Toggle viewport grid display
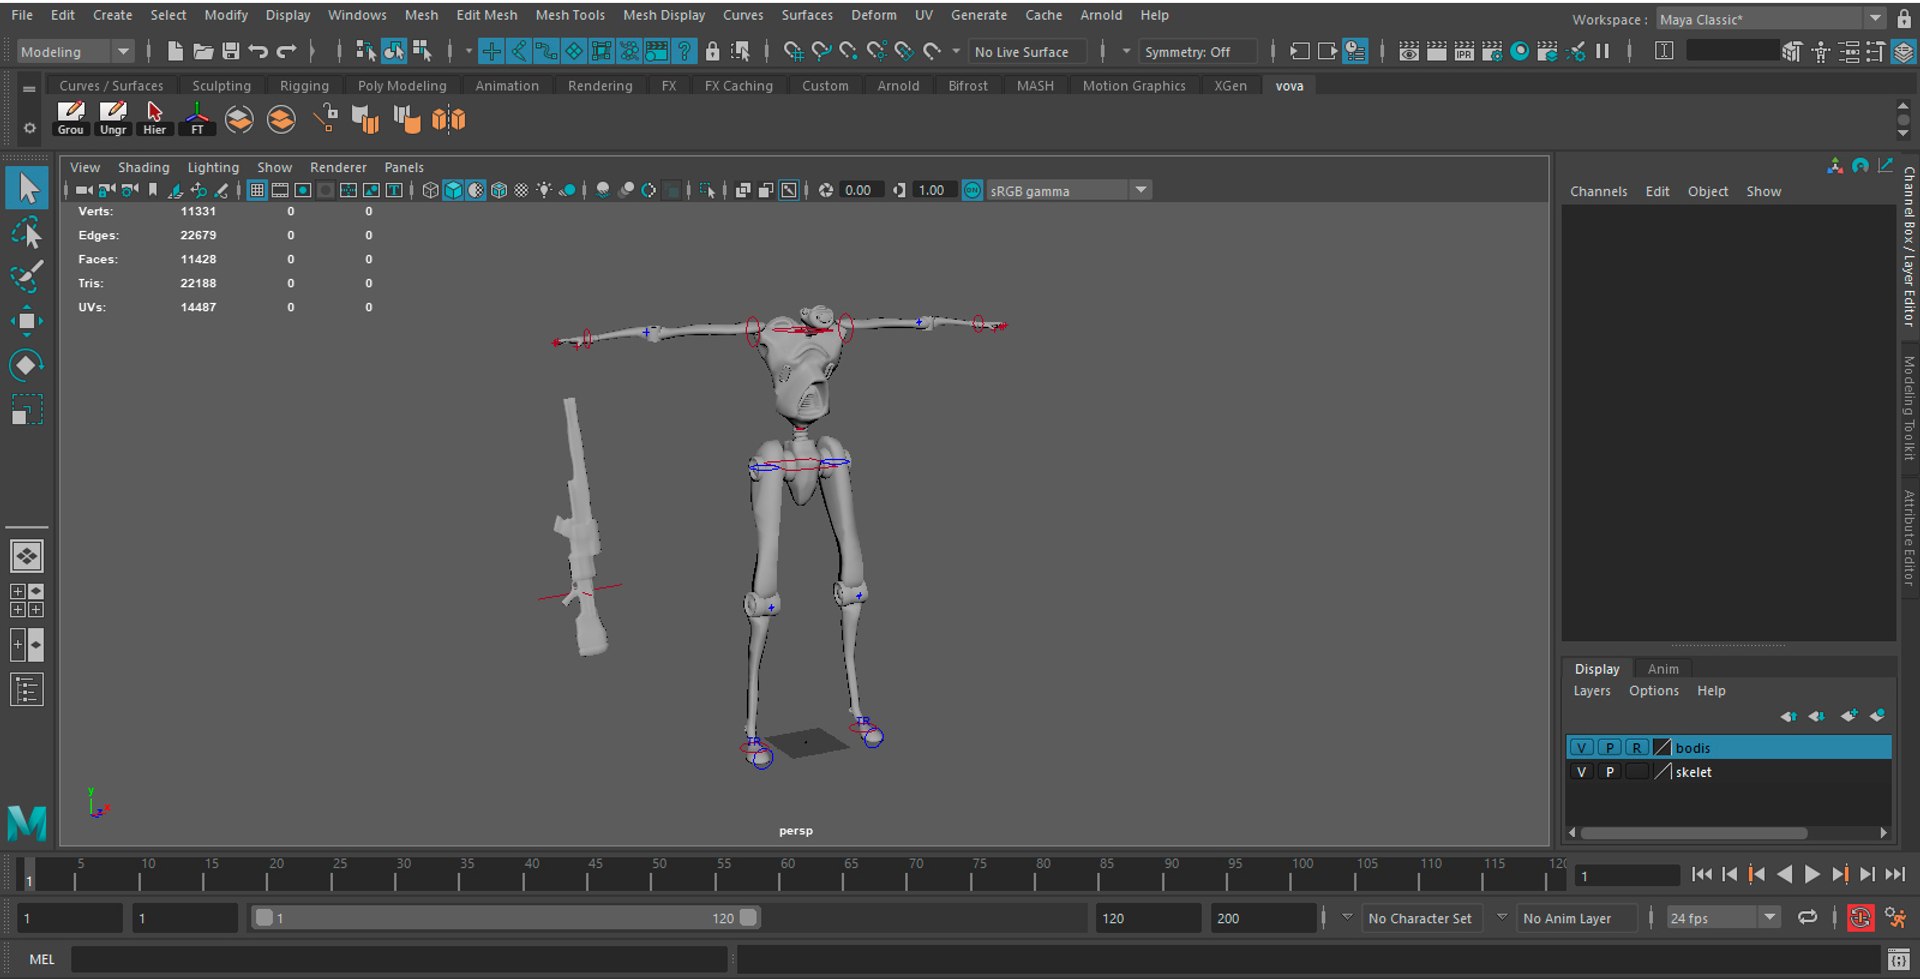The height and width of the screenshot is (979, 1920). (257, 190)
